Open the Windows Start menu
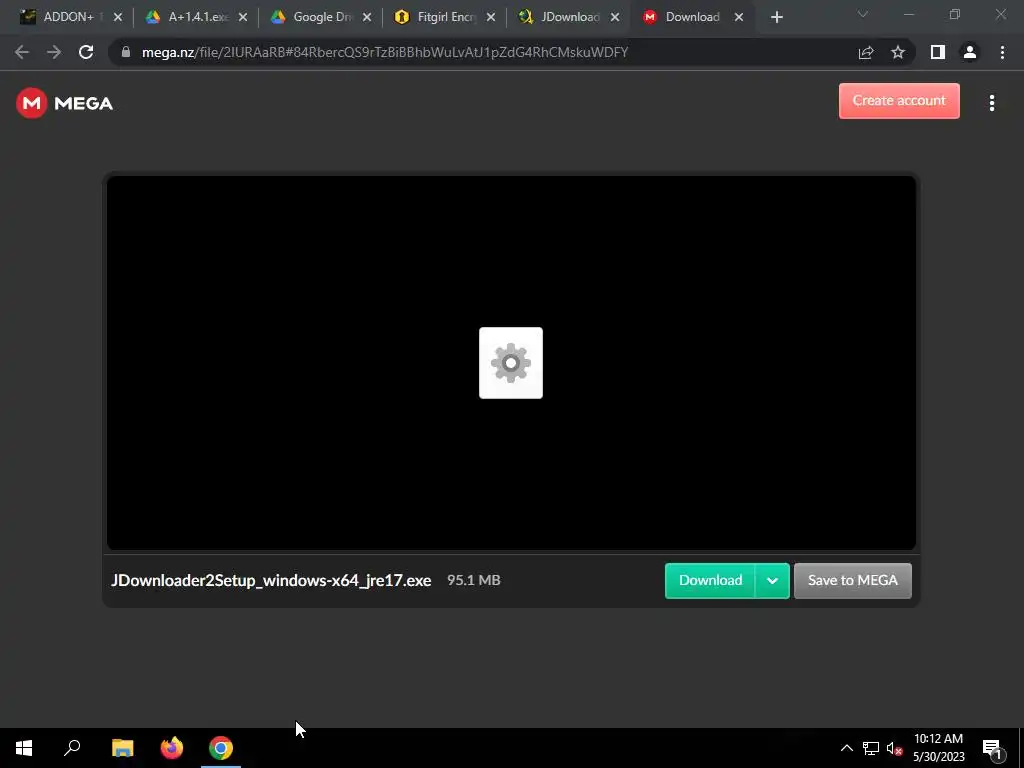 pyautogui.click(x=24, y=748)
